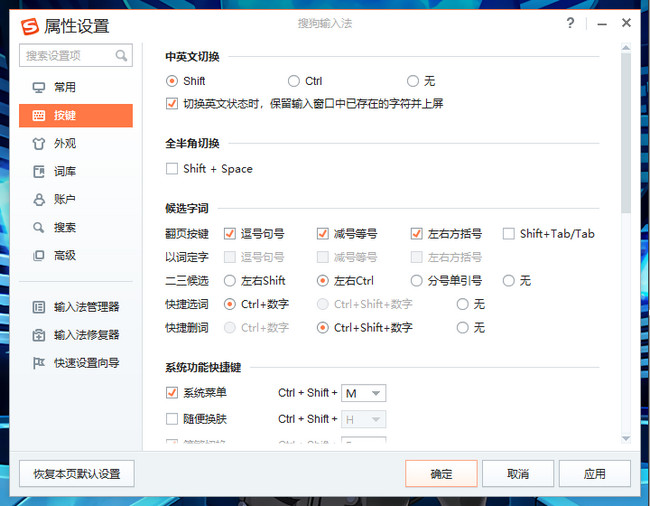
Task: Go to the 外观 settings page
Action: click(x=76, y=143)
